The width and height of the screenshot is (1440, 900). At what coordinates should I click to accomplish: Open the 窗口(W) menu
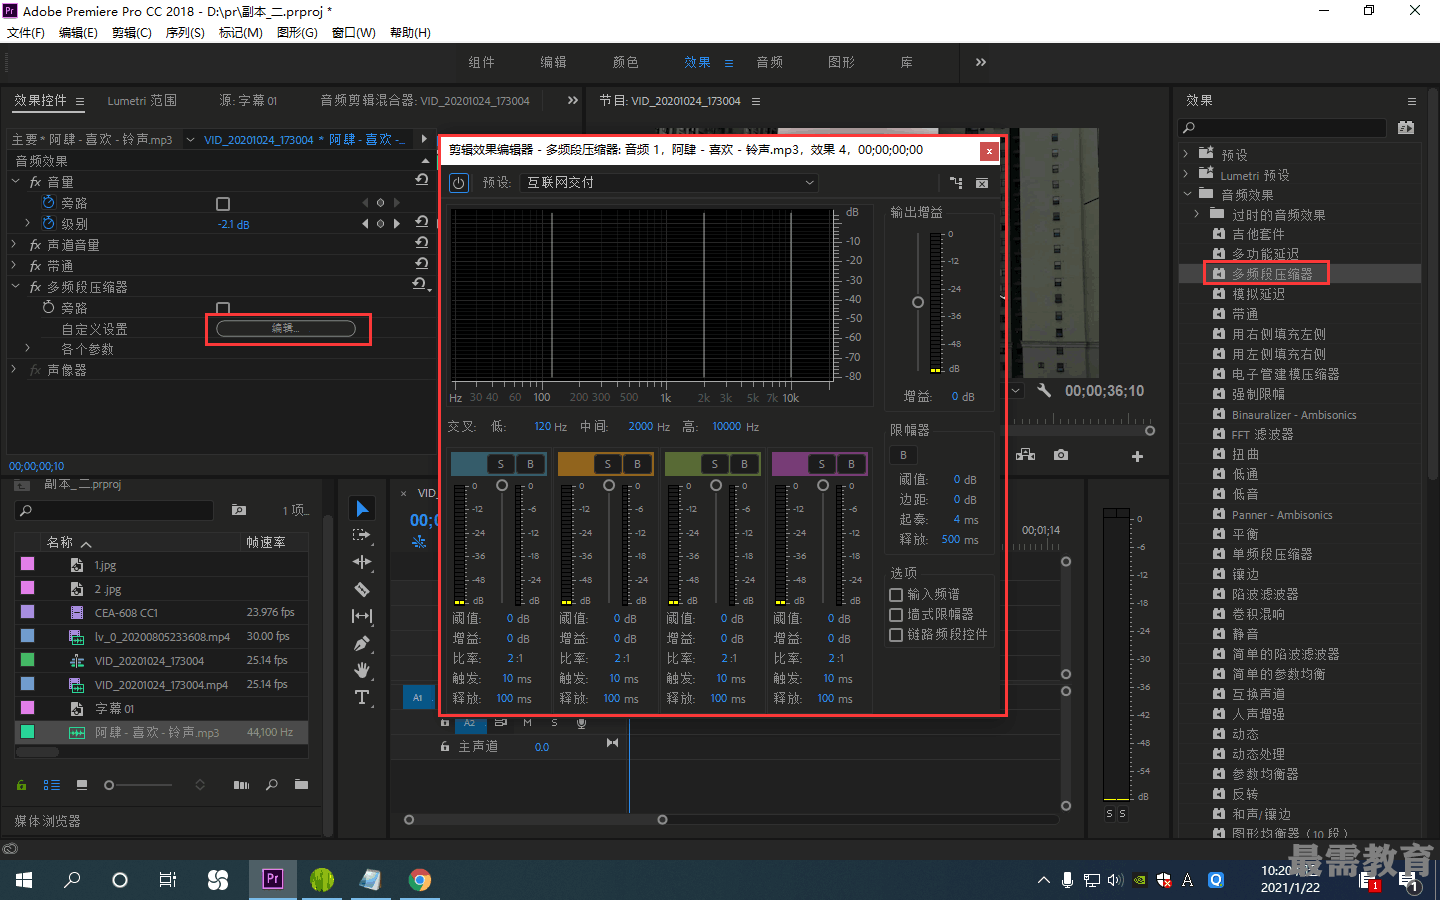354,33
